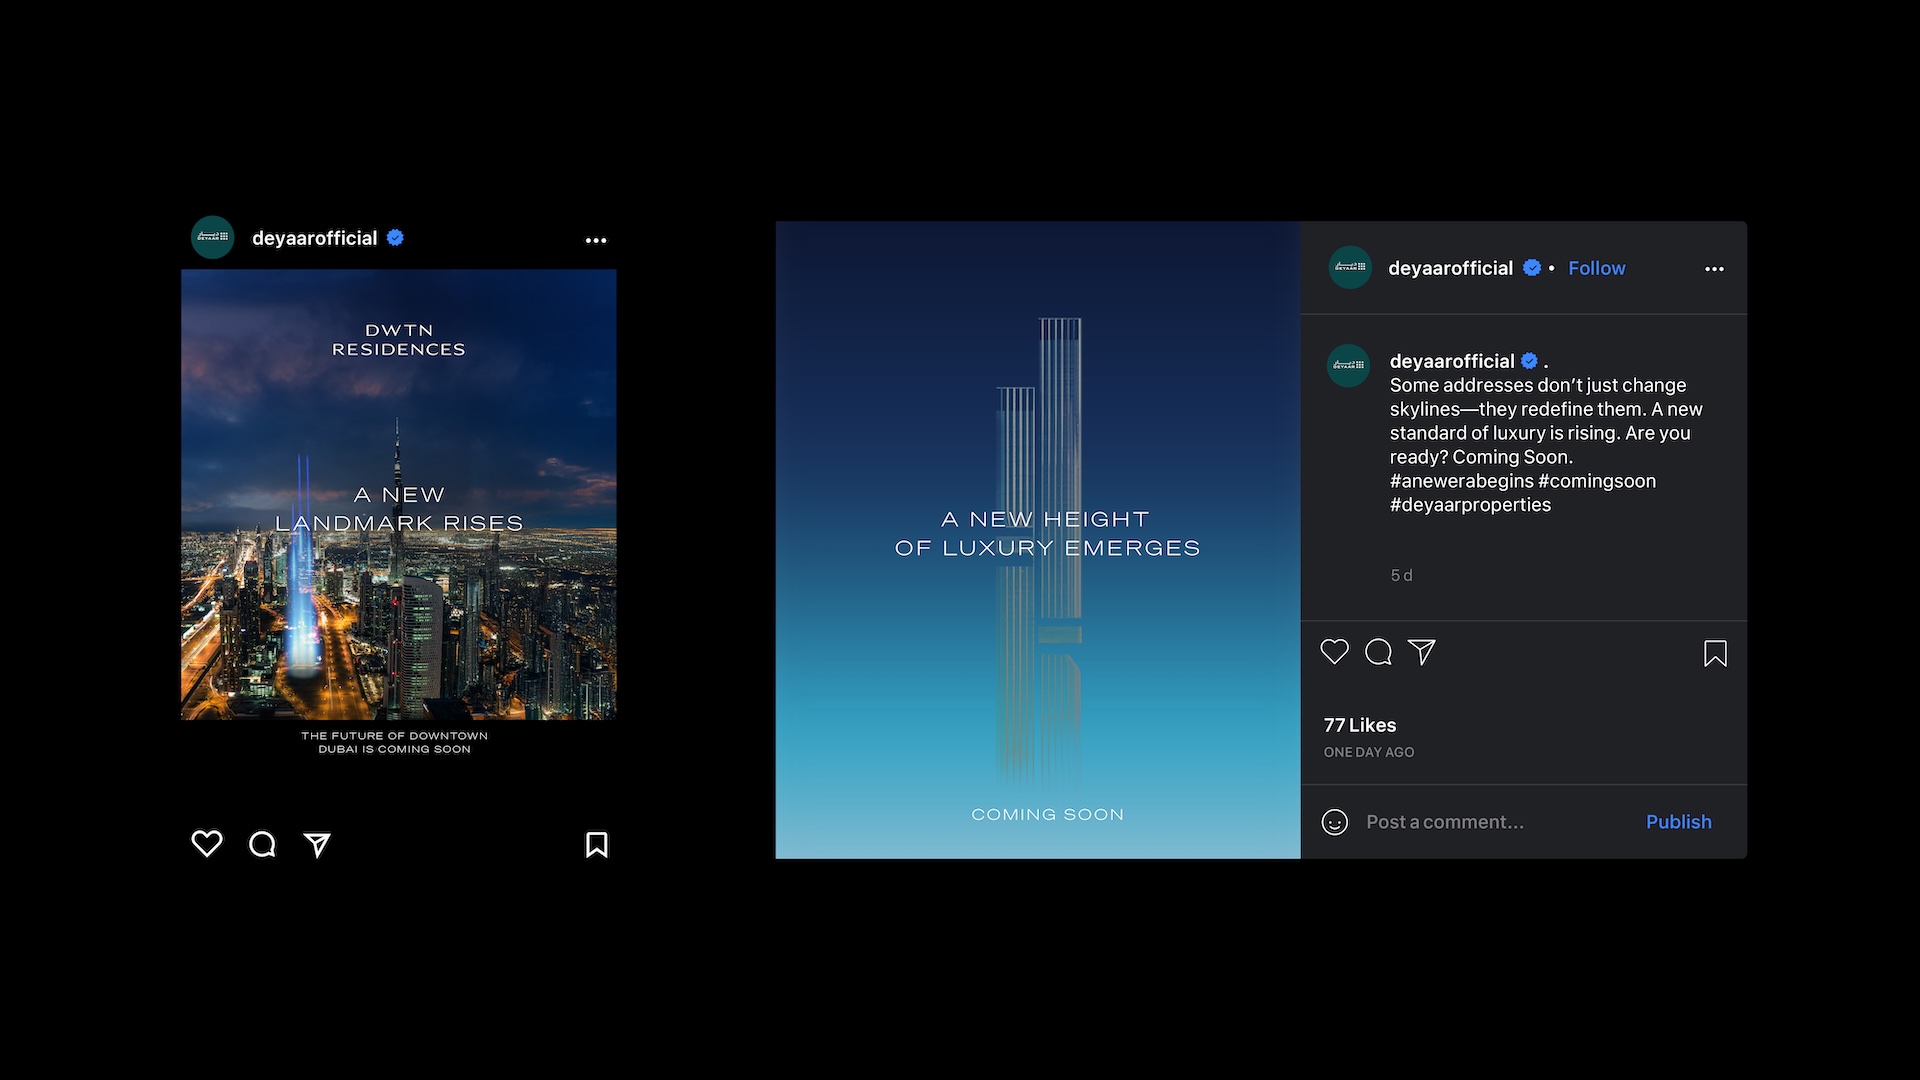Open comments on the left post
This screenshot has height=1080, width=1920.
coord(262,845)
